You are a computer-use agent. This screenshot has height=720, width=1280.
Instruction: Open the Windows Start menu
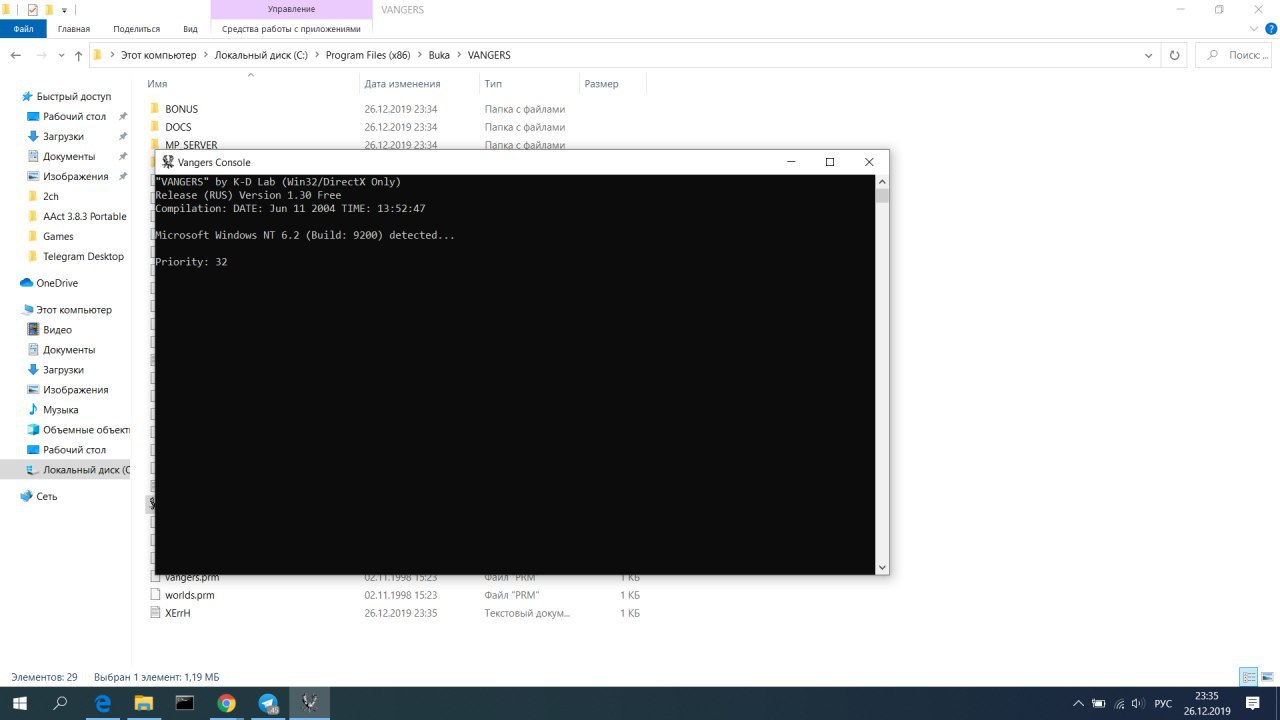19,703
